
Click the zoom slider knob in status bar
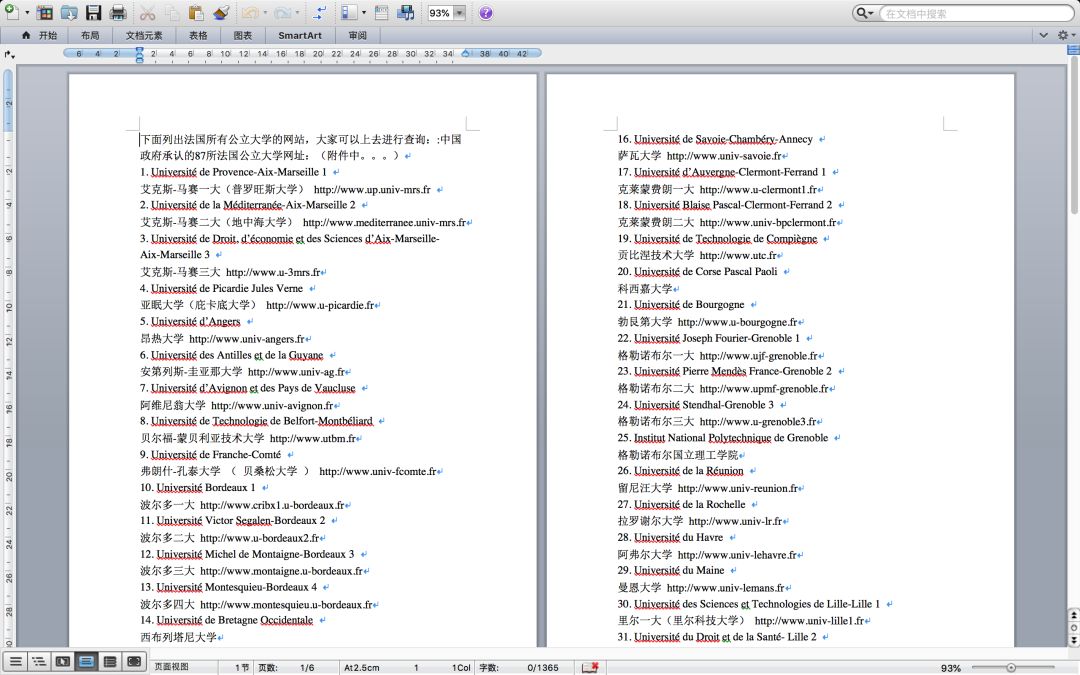pos(1010,667)
